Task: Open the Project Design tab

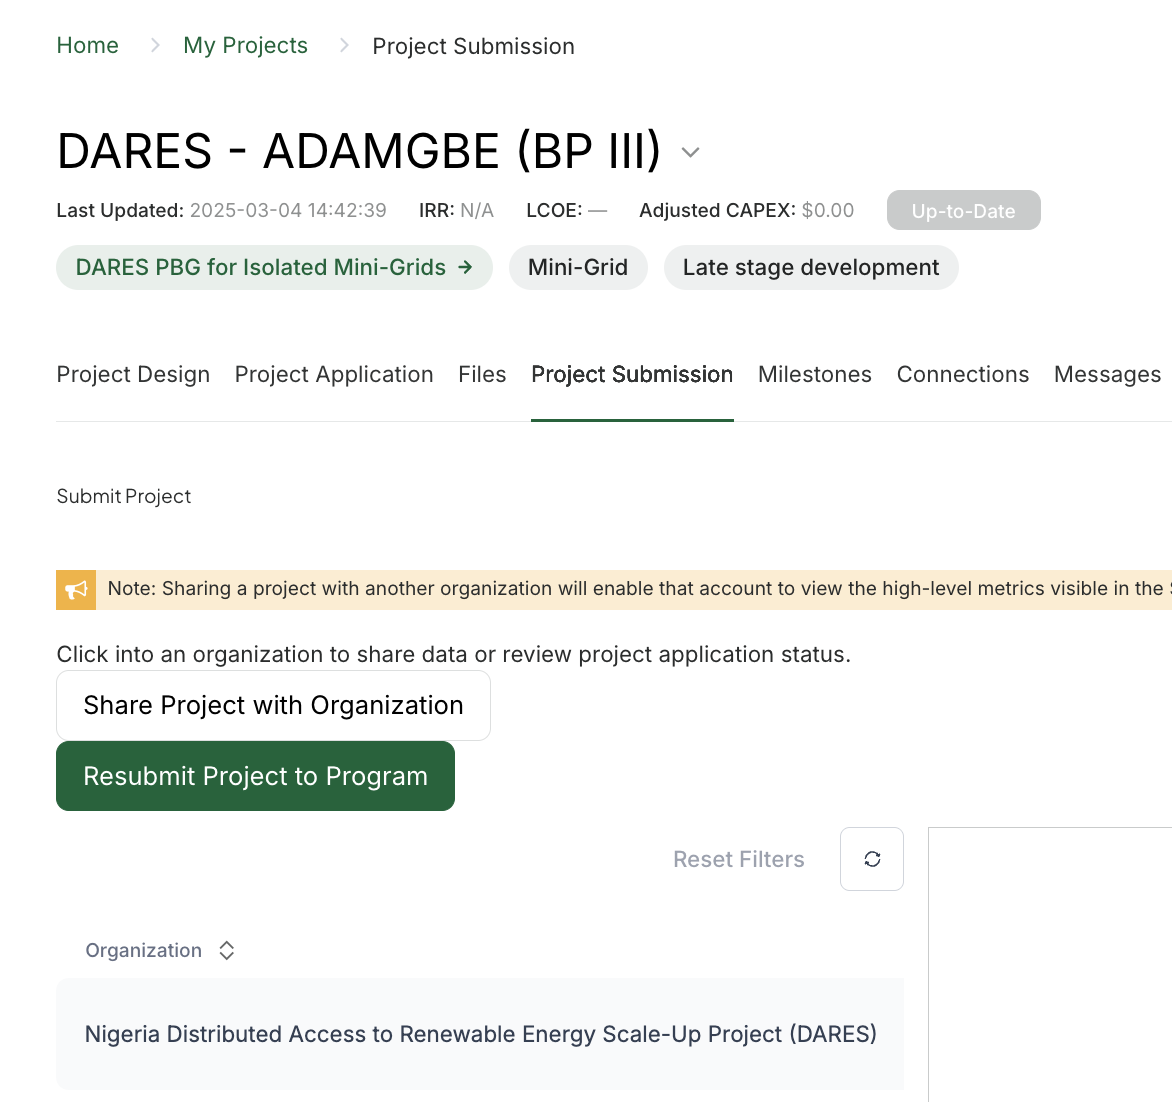Action: pyautogui.click(x=133, y=374)
